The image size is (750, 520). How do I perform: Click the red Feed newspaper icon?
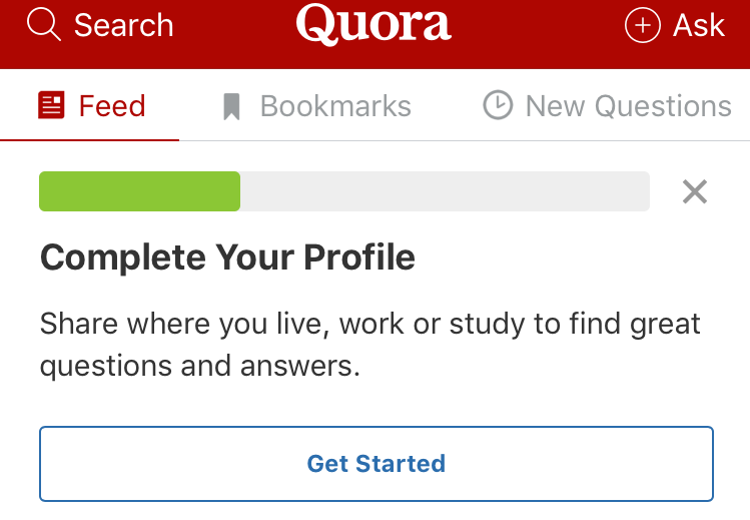[x=51, y=106]
